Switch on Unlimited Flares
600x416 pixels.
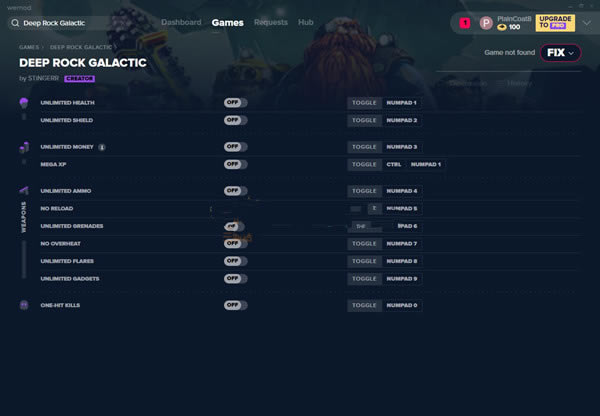point(235,261)
